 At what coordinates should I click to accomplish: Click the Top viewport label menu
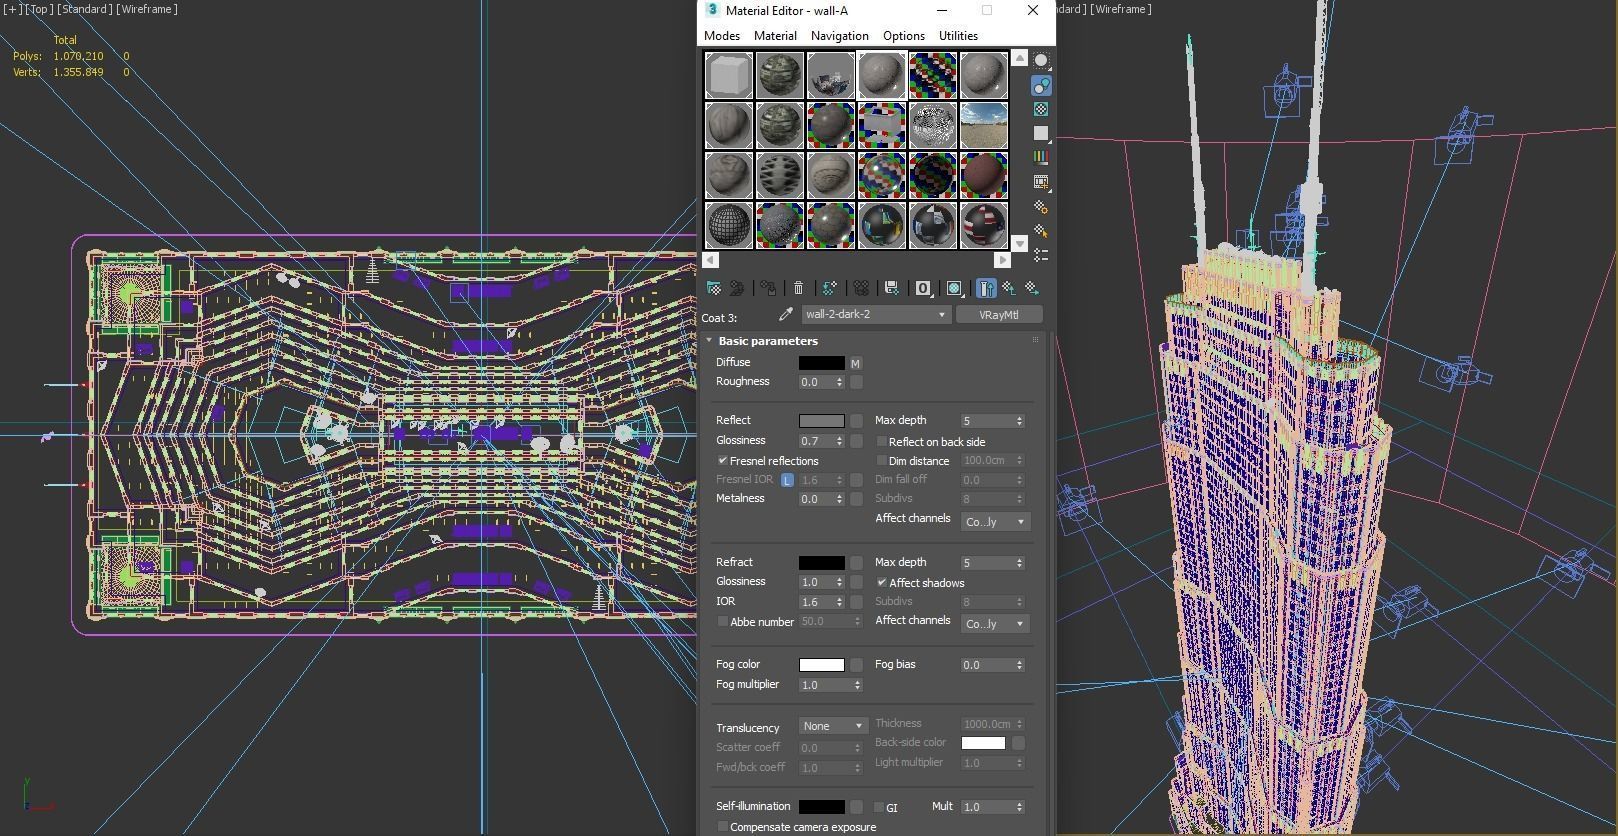point(38,9)
